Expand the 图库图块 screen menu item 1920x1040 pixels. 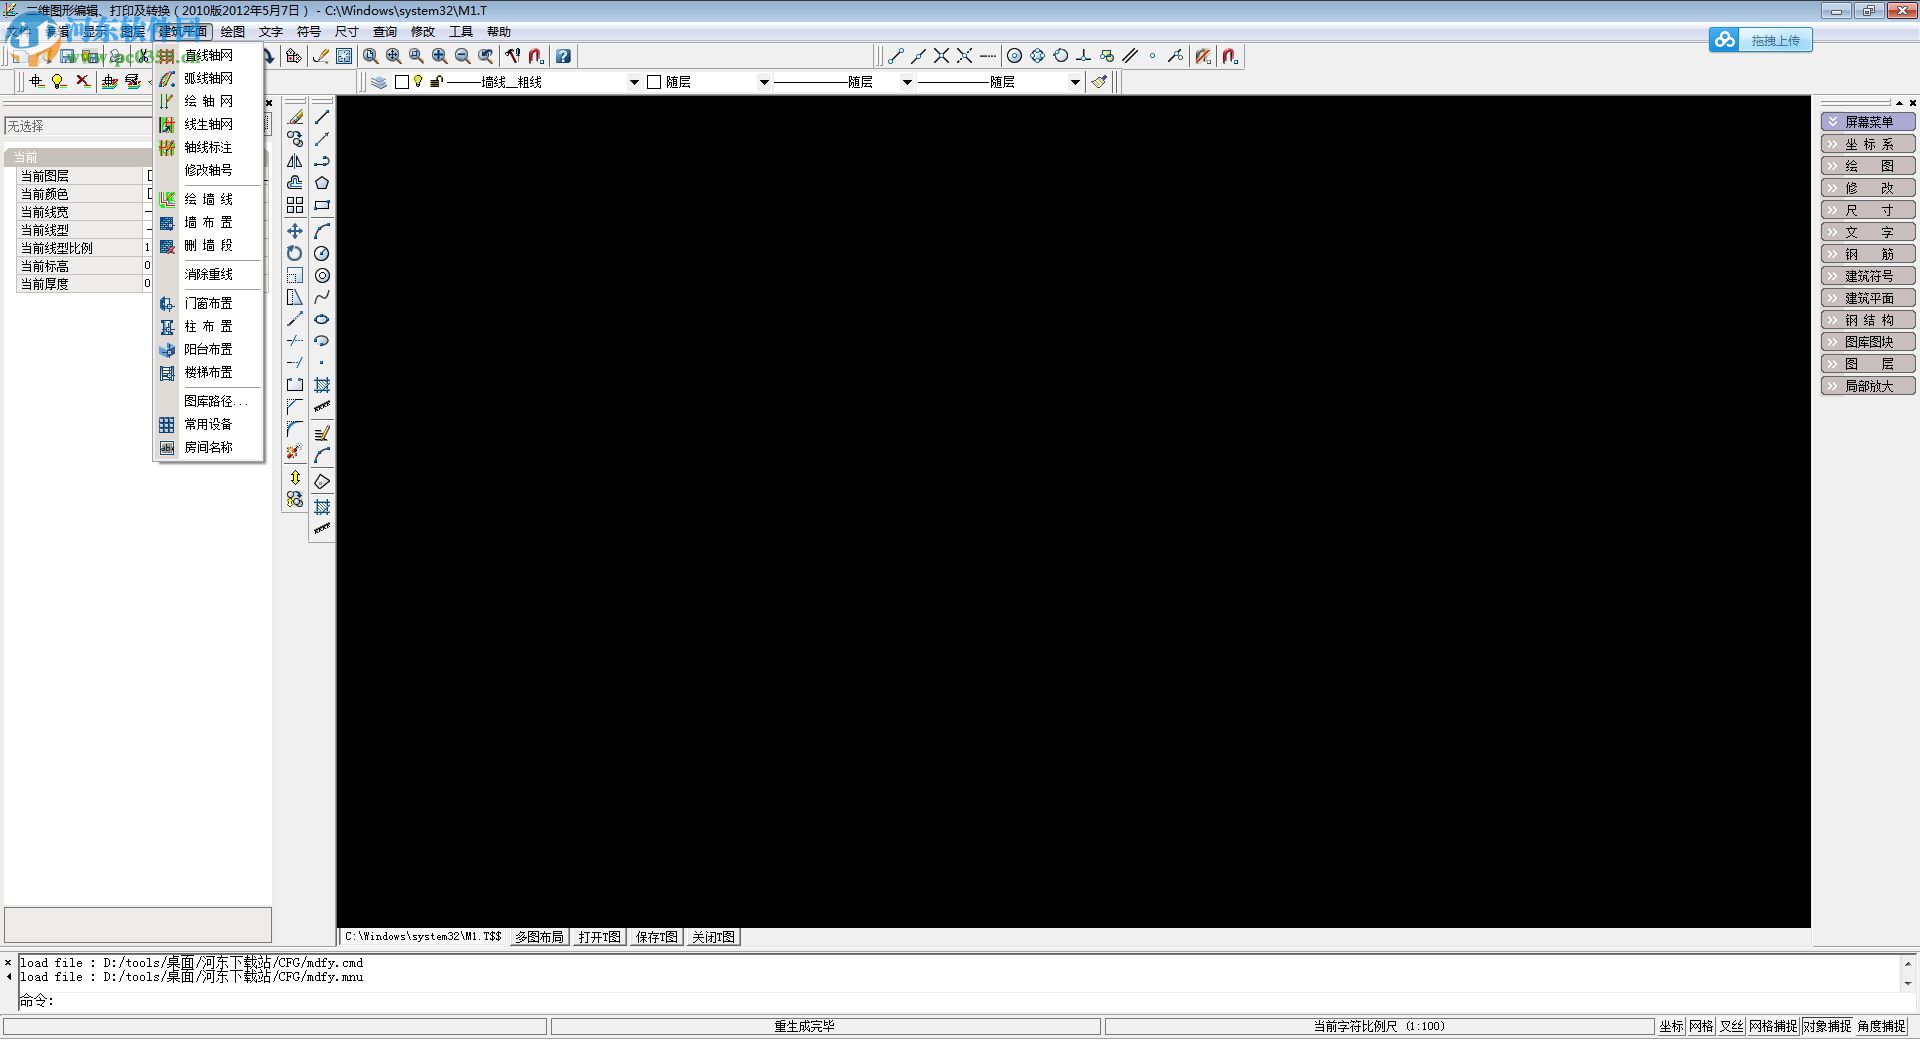[x=1868, y=342]
